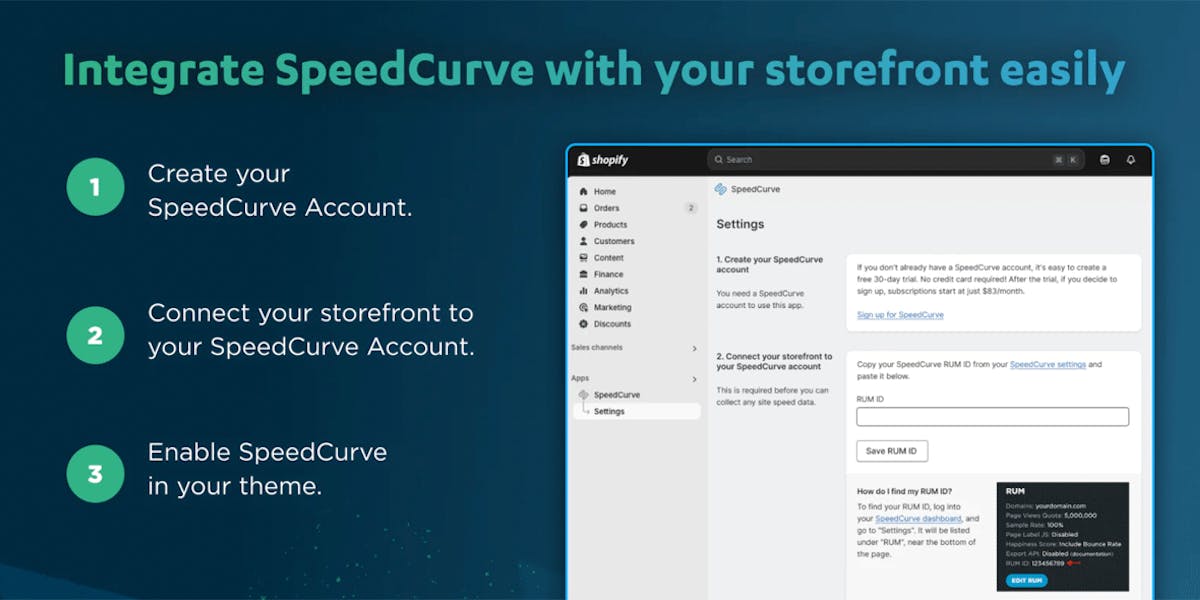Open the notifications bell icon
This screenshot has height=600, width=1200.
click(1131, 160)
